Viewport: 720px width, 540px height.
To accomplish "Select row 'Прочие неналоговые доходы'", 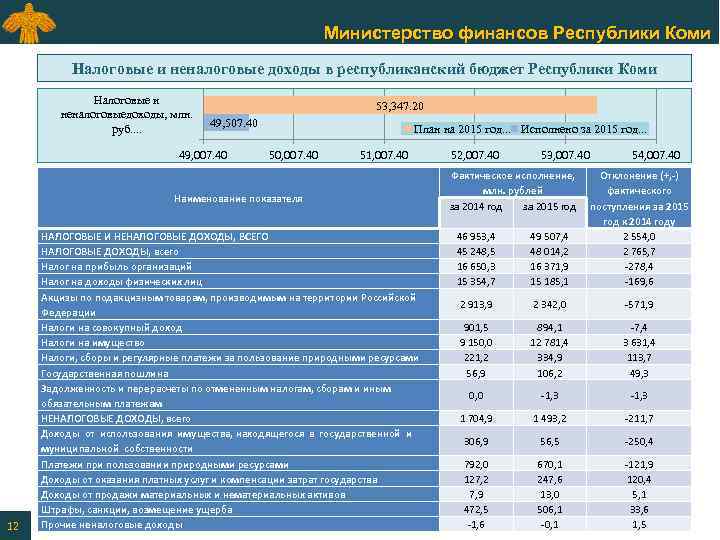I will pyautogui.click(x=365, y=524).
